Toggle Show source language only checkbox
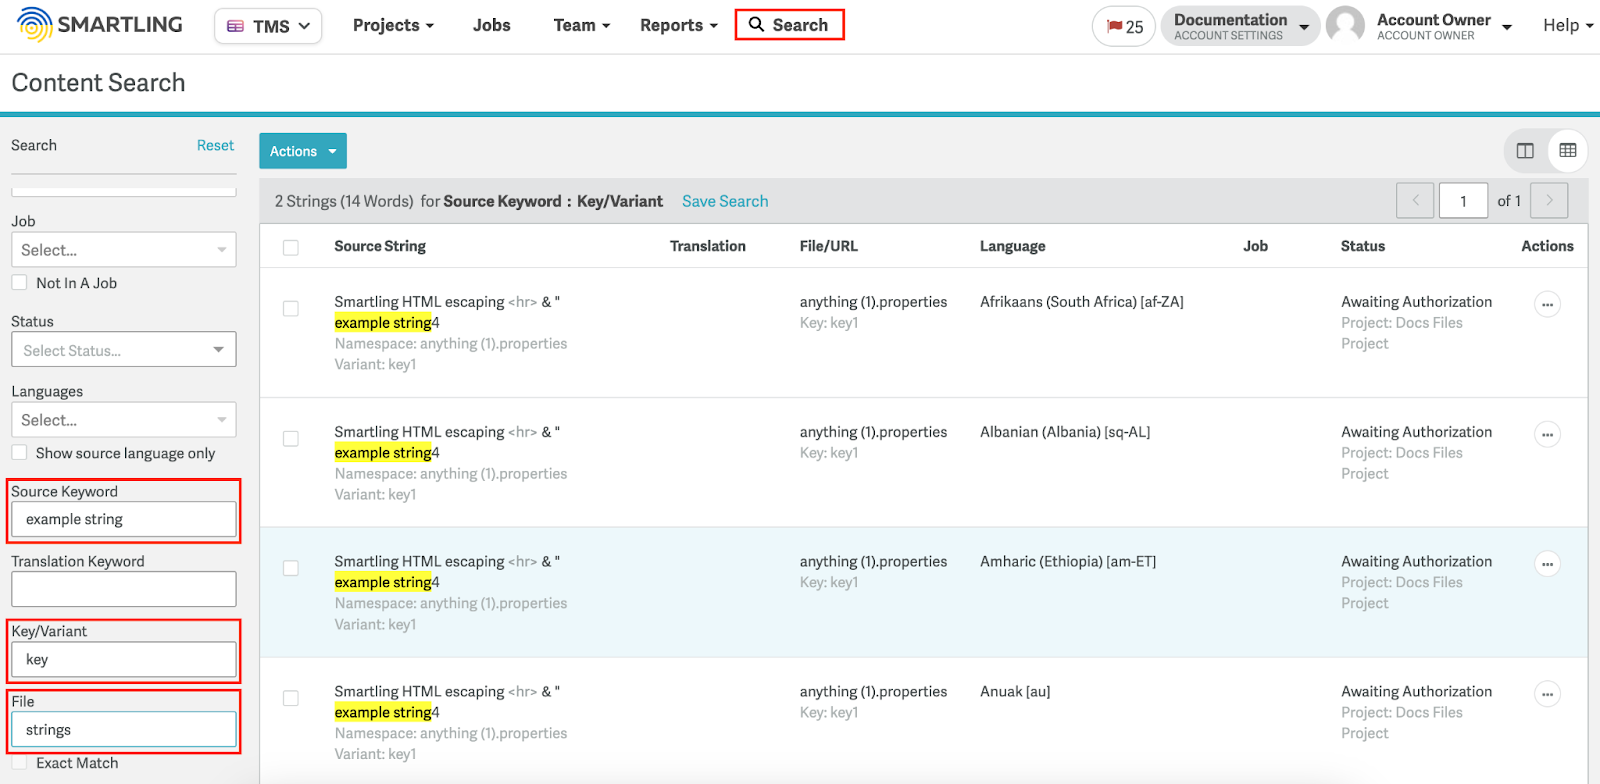 [20, 453]
